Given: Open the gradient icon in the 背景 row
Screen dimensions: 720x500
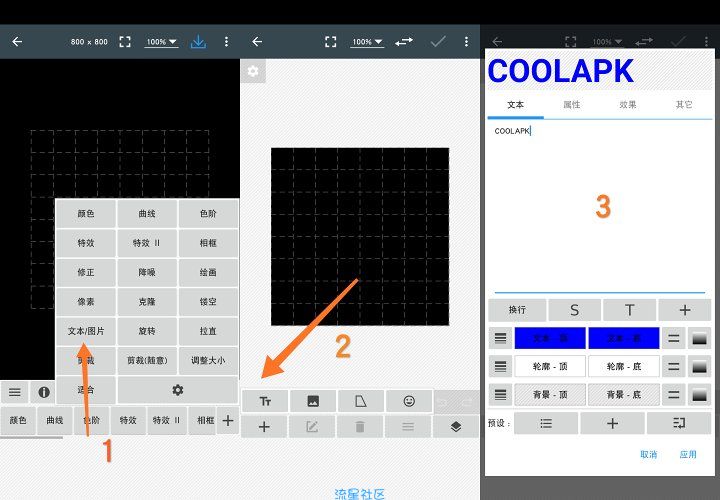Looking at the screenshot, I should click(x=699, y=394).
